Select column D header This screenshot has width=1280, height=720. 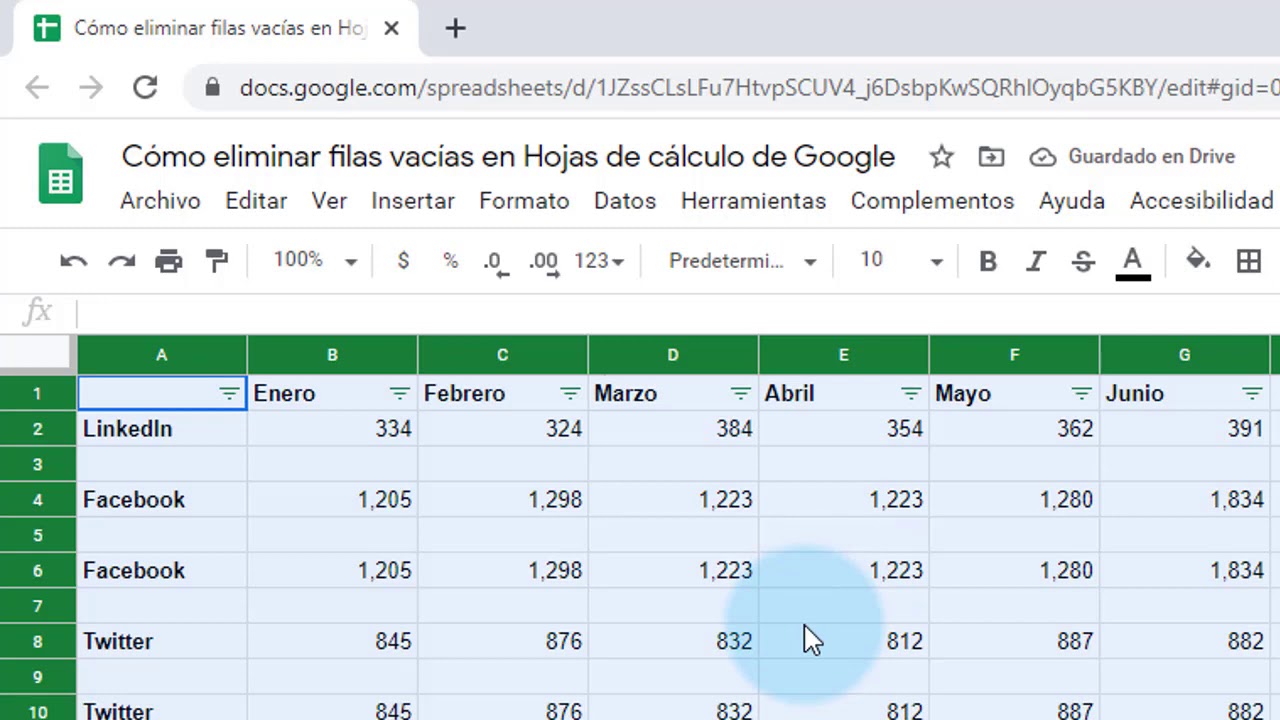tap(673, 355)
